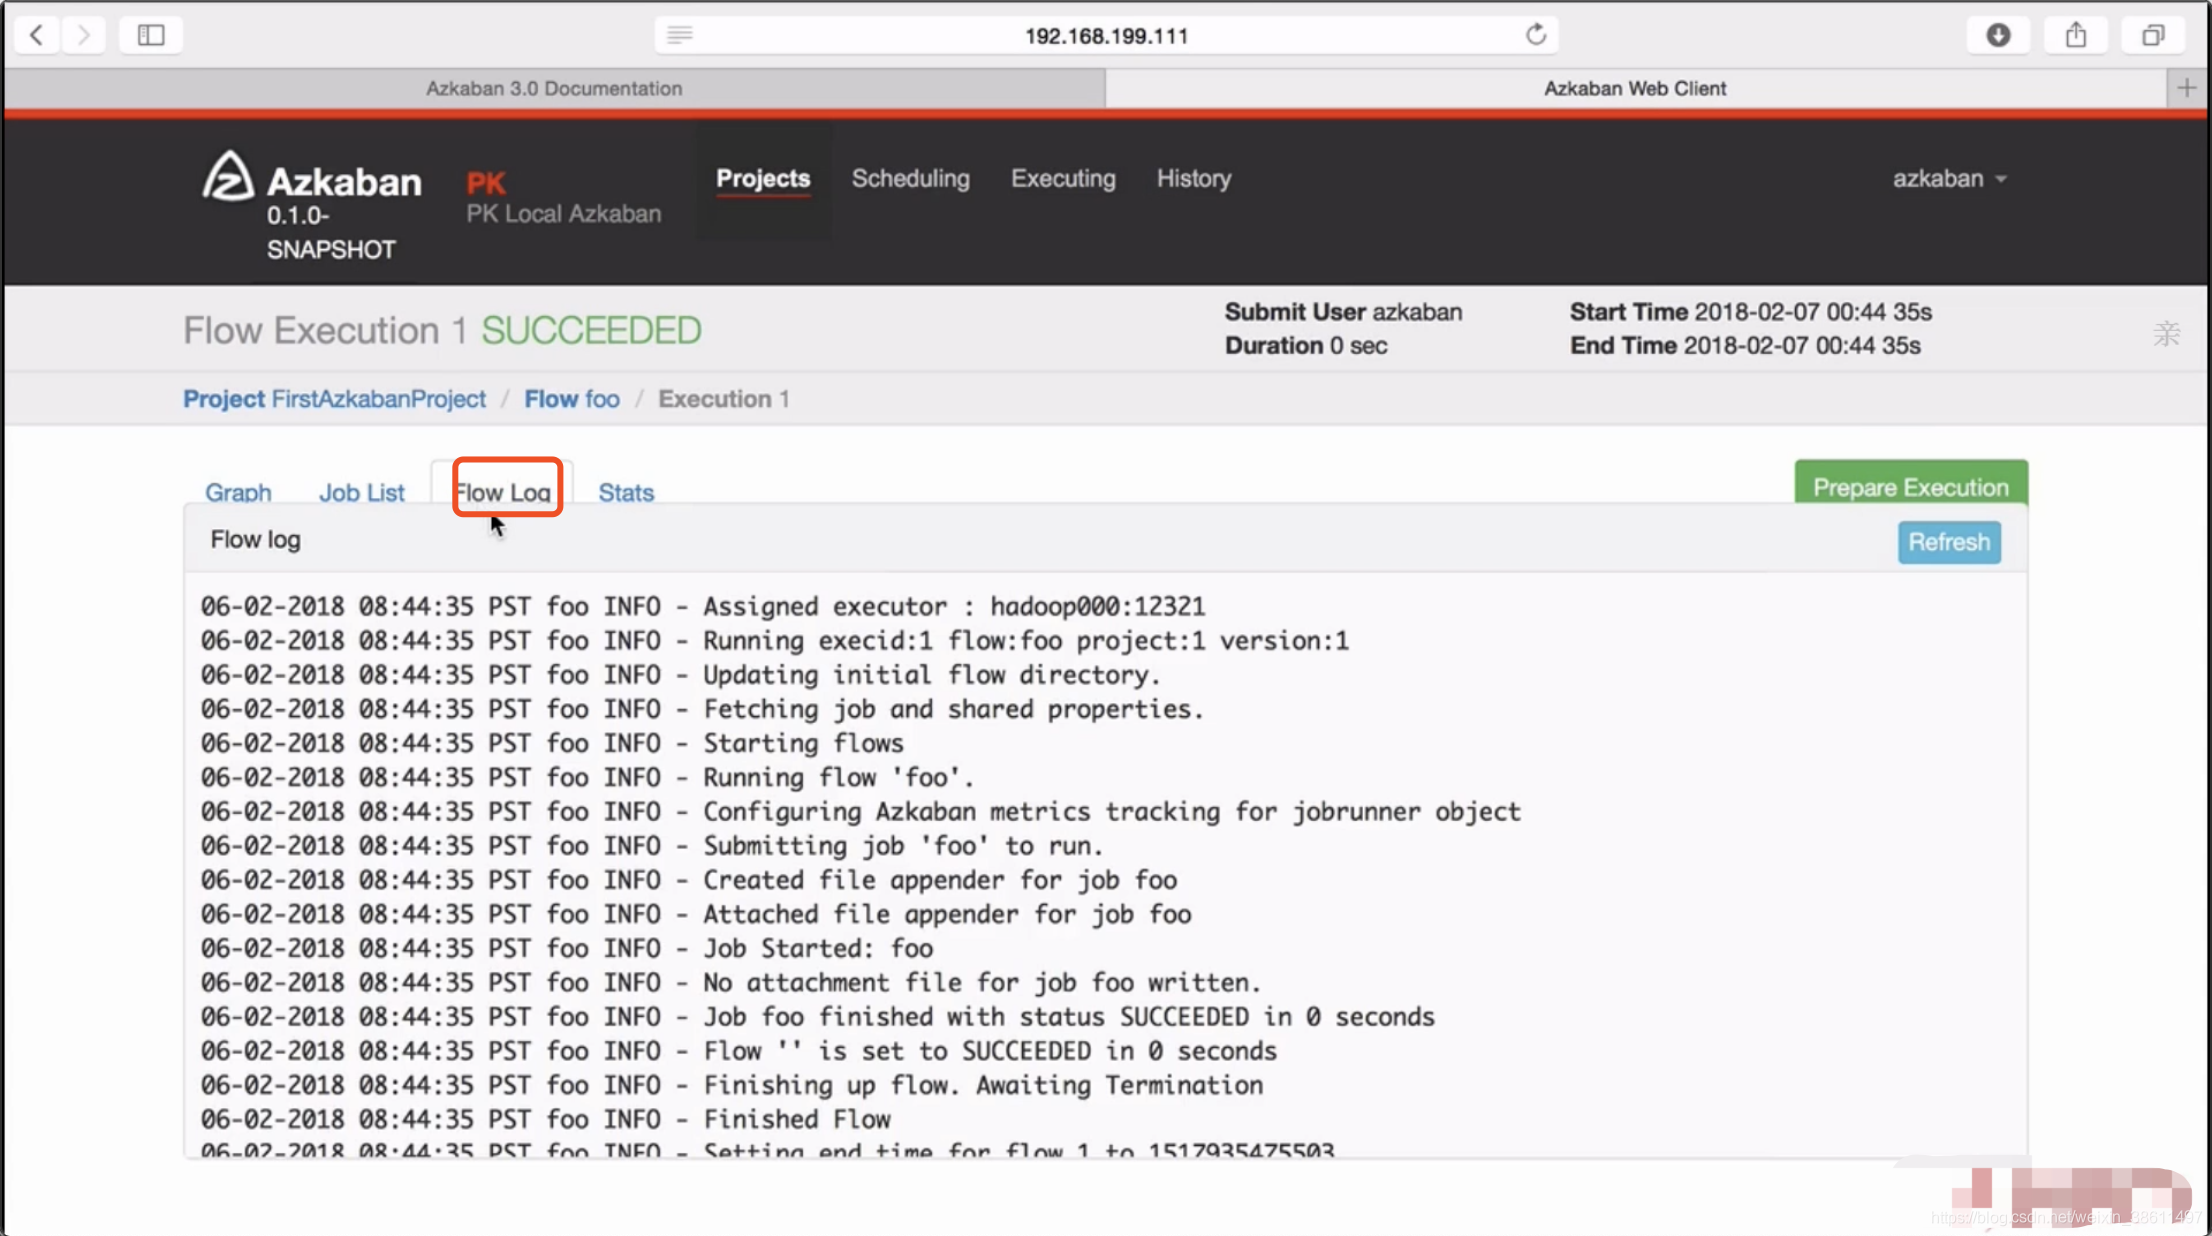The image size is (2212, 1236).
Task: Go forward with the browser forward arrow
Action: [x=84, y=35]
